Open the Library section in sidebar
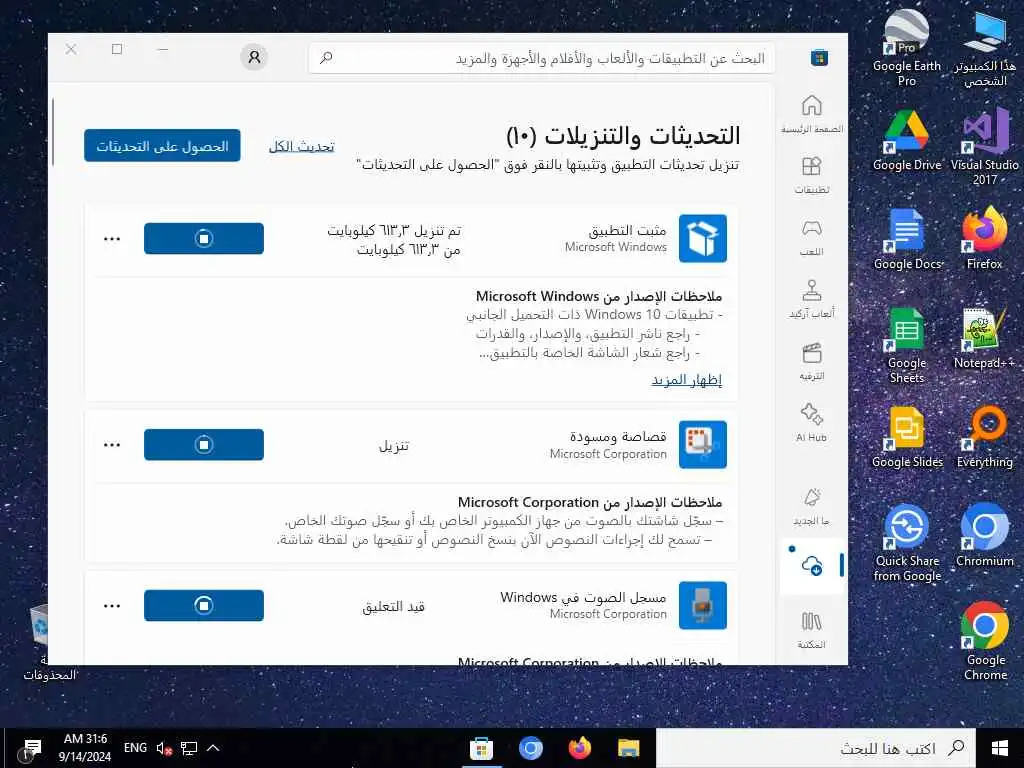This screenshot has height=768, width=1024. 812,630
